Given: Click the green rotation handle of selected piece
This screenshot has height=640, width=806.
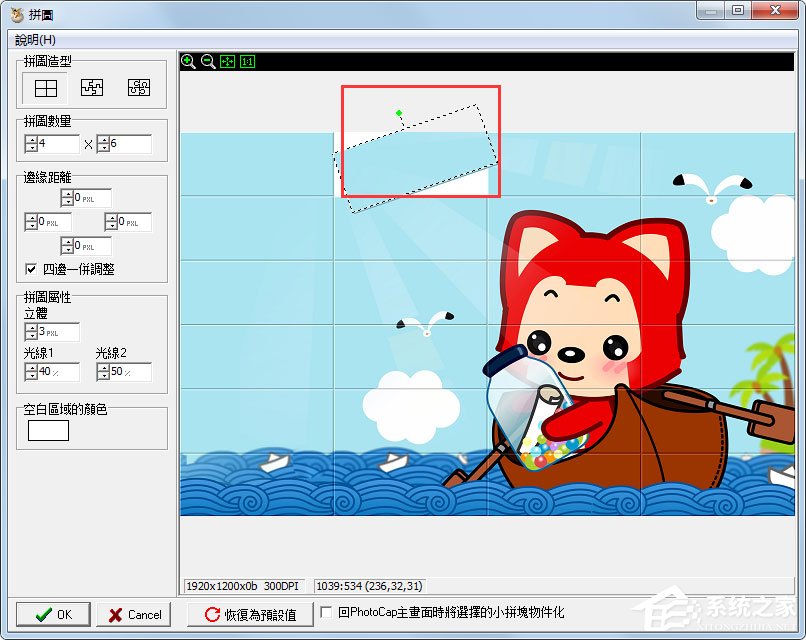Looking at the screenshot, I should click(x=399, y=113).
